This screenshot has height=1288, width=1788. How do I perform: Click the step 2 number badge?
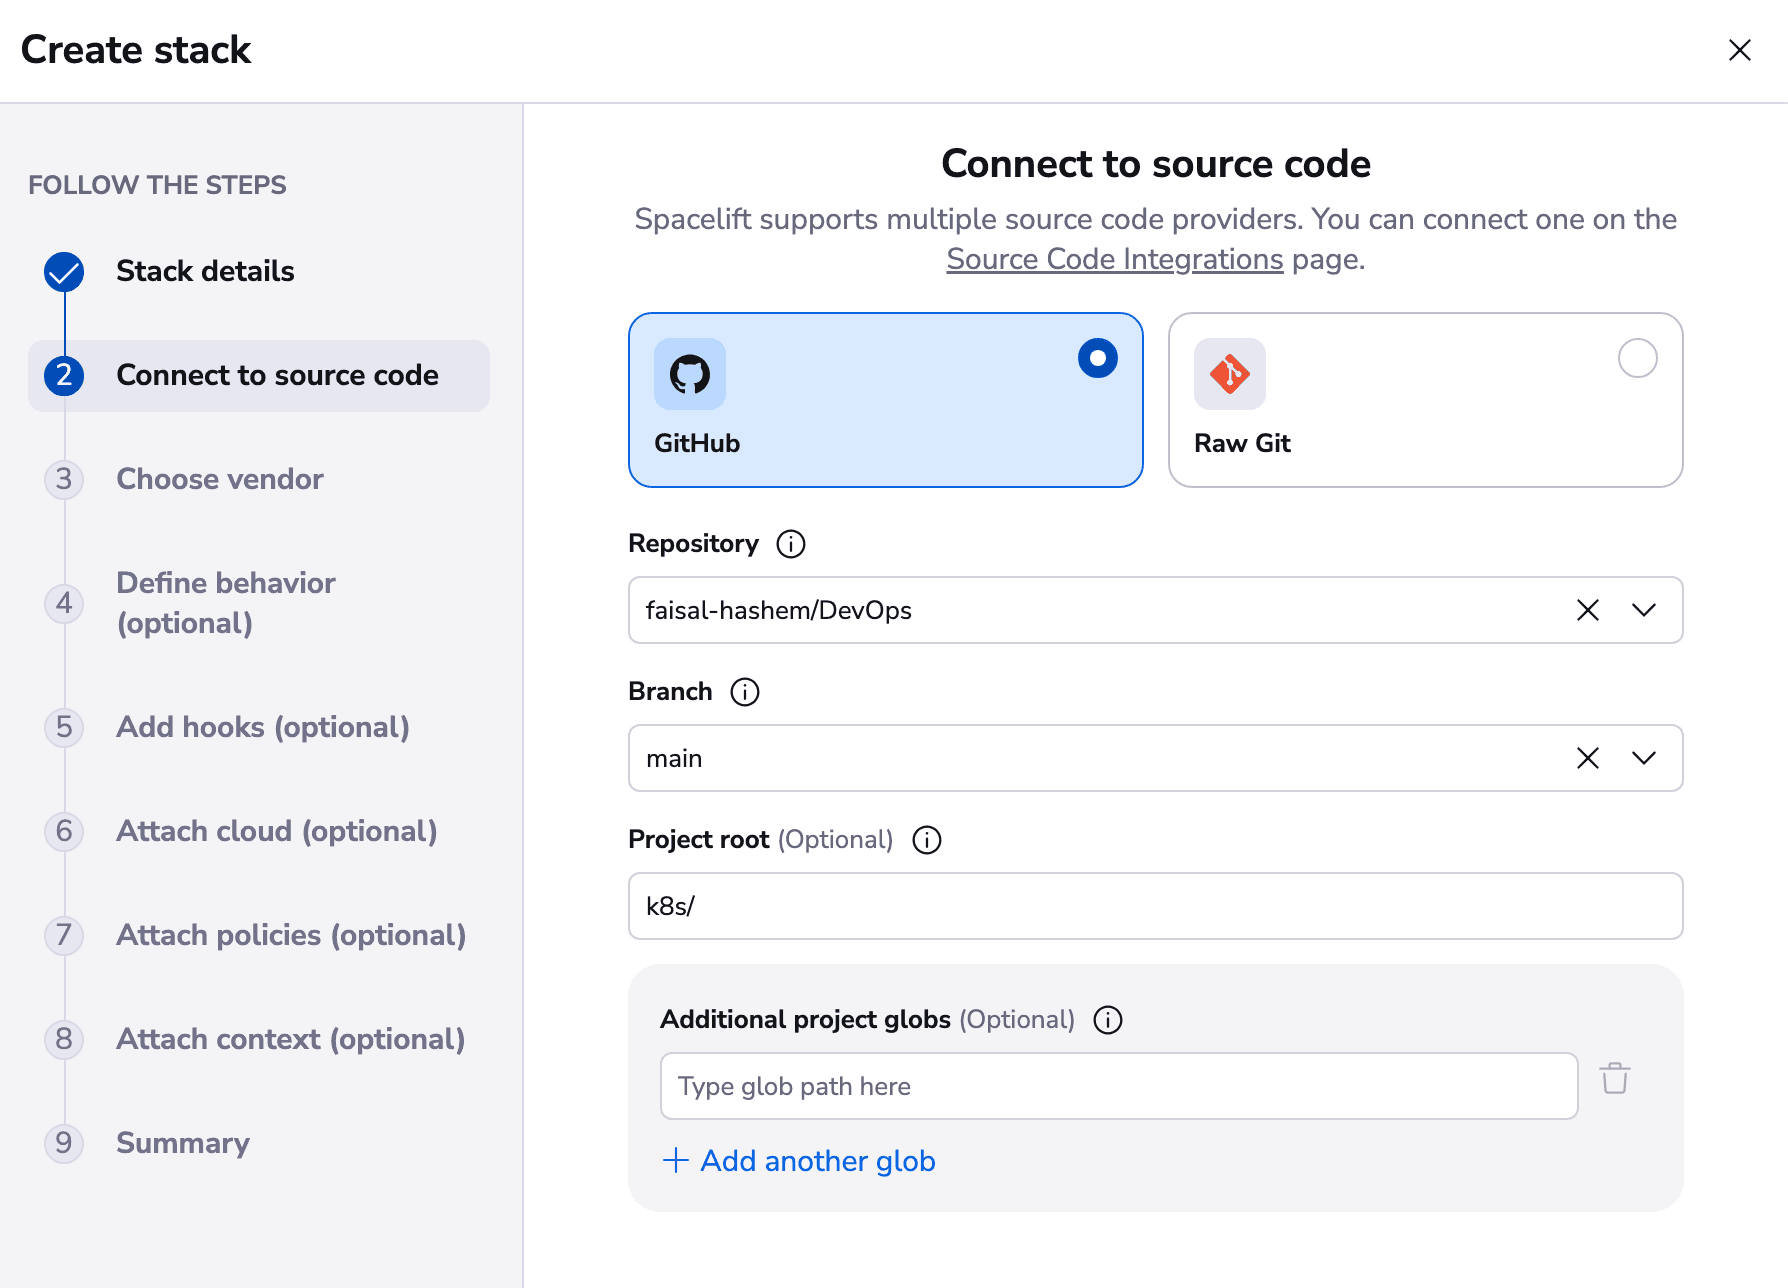64,376
